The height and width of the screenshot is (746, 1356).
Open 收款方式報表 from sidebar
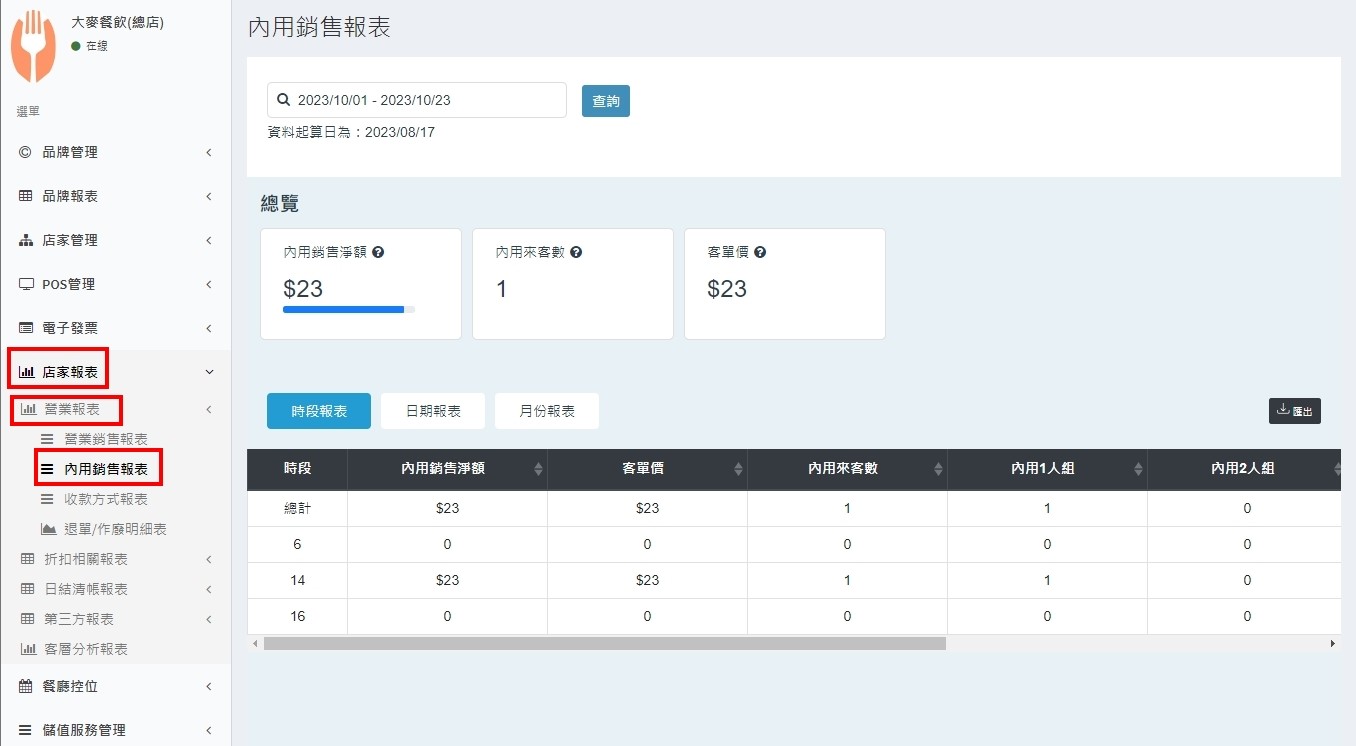(x=105, y=499)
